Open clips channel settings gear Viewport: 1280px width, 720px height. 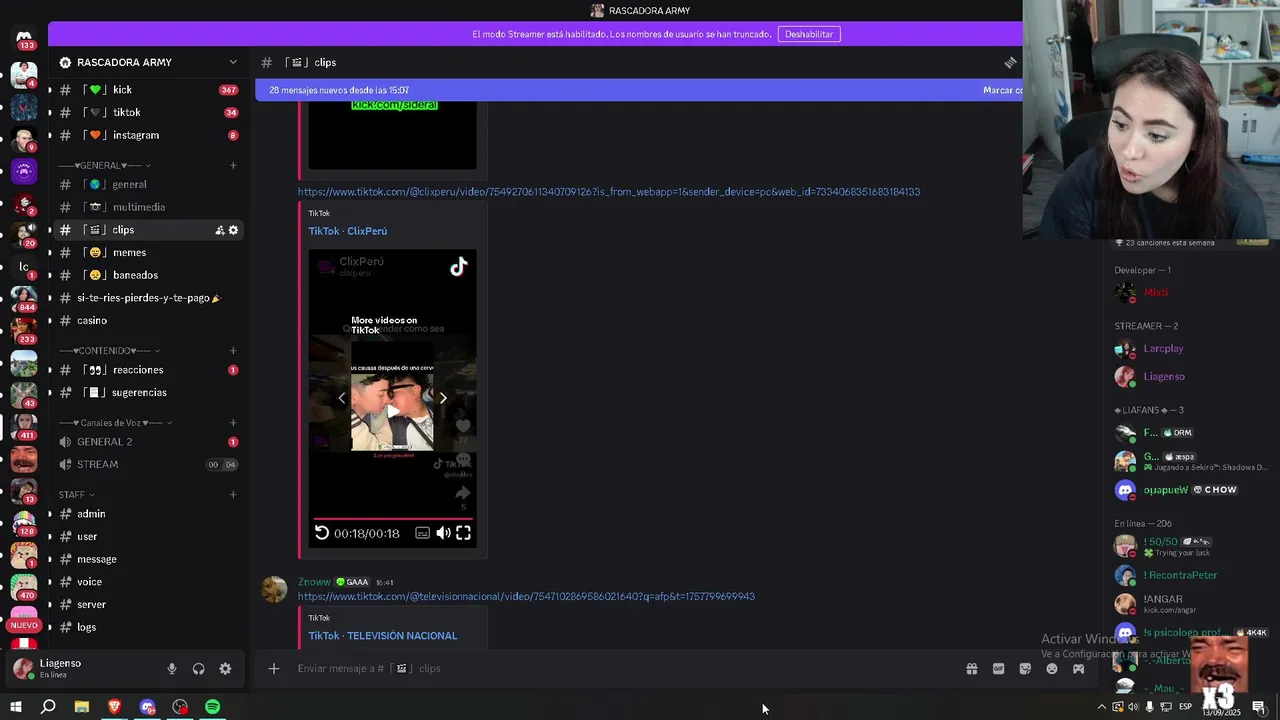[x=233, y=230]
